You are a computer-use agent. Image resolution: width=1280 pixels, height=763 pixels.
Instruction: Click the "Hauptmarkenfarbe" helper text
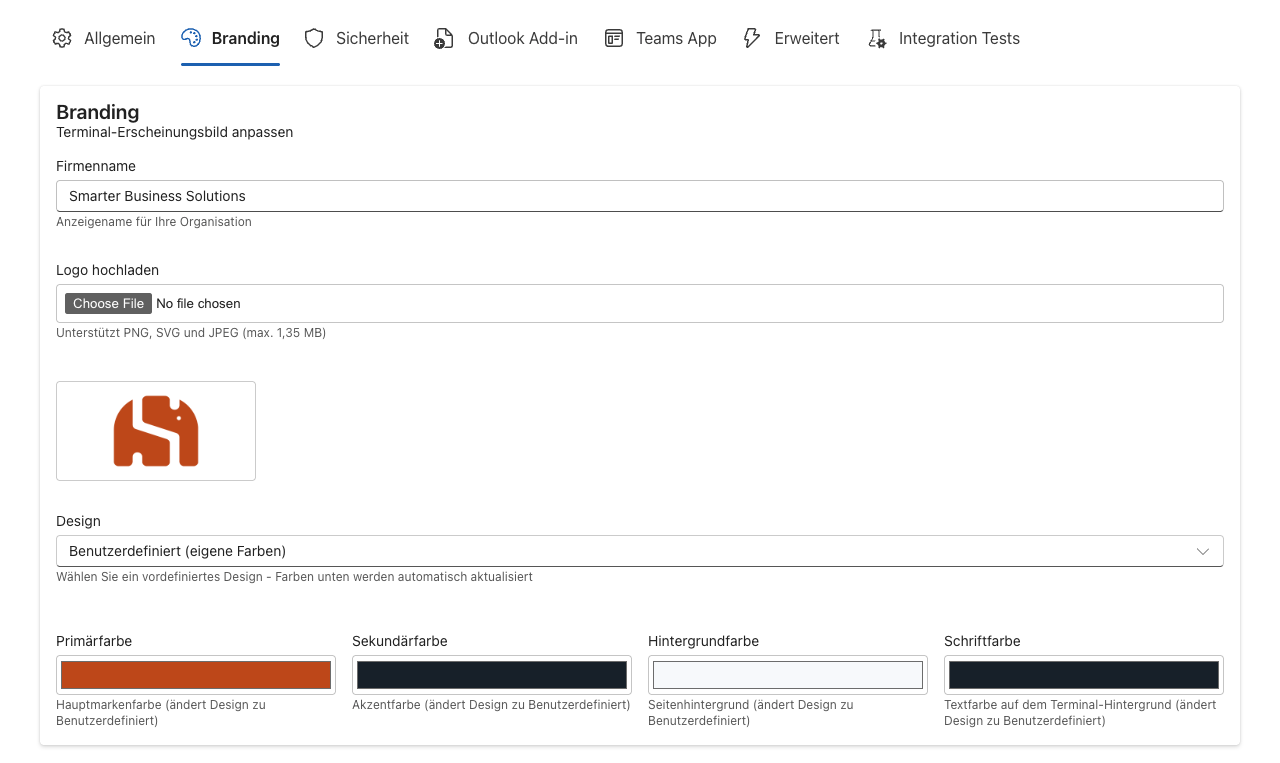161,712
